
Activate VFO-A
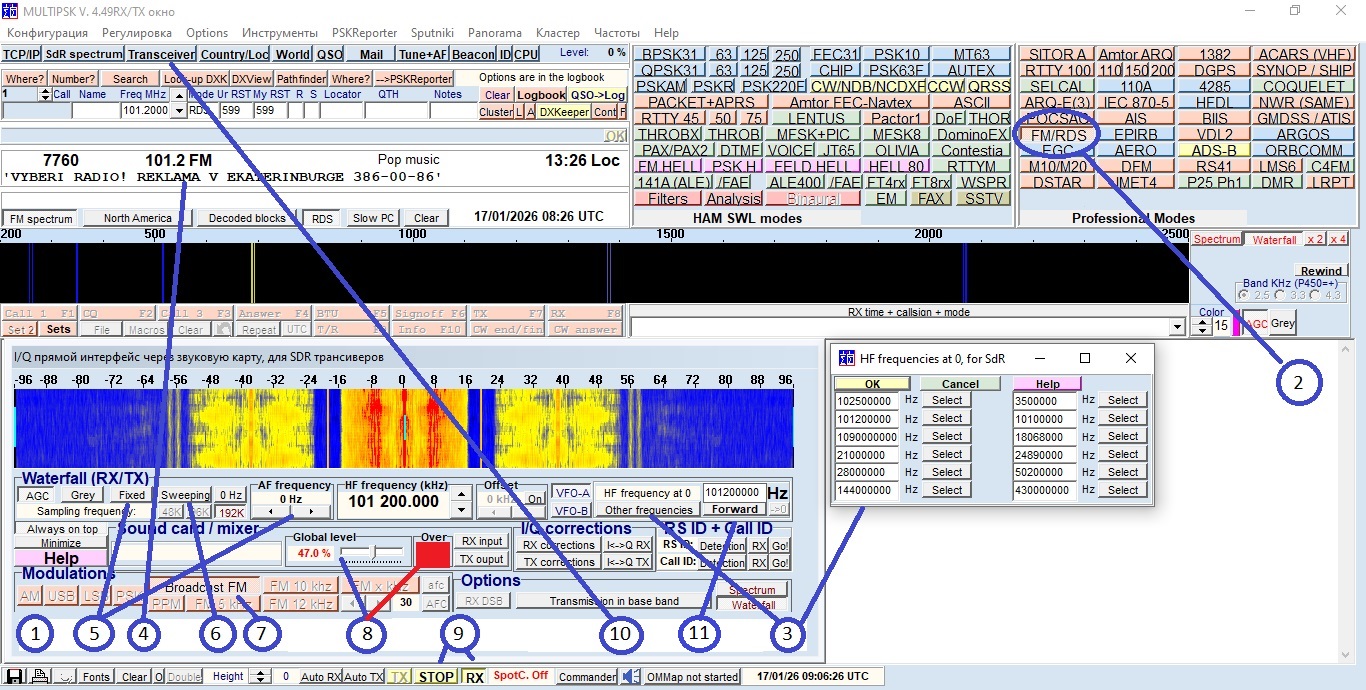point(572,492)
